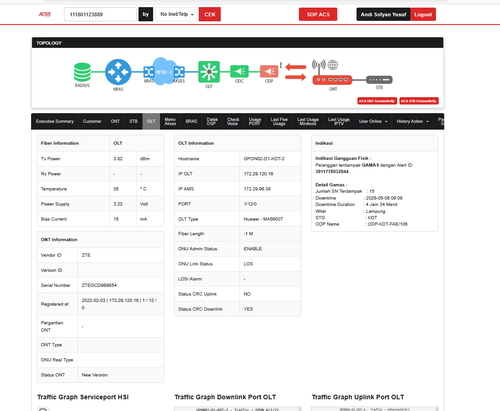Click the Traffic Graph Serviceport HSI heading
The image size is (500, 411).
(x=83, y=397)
